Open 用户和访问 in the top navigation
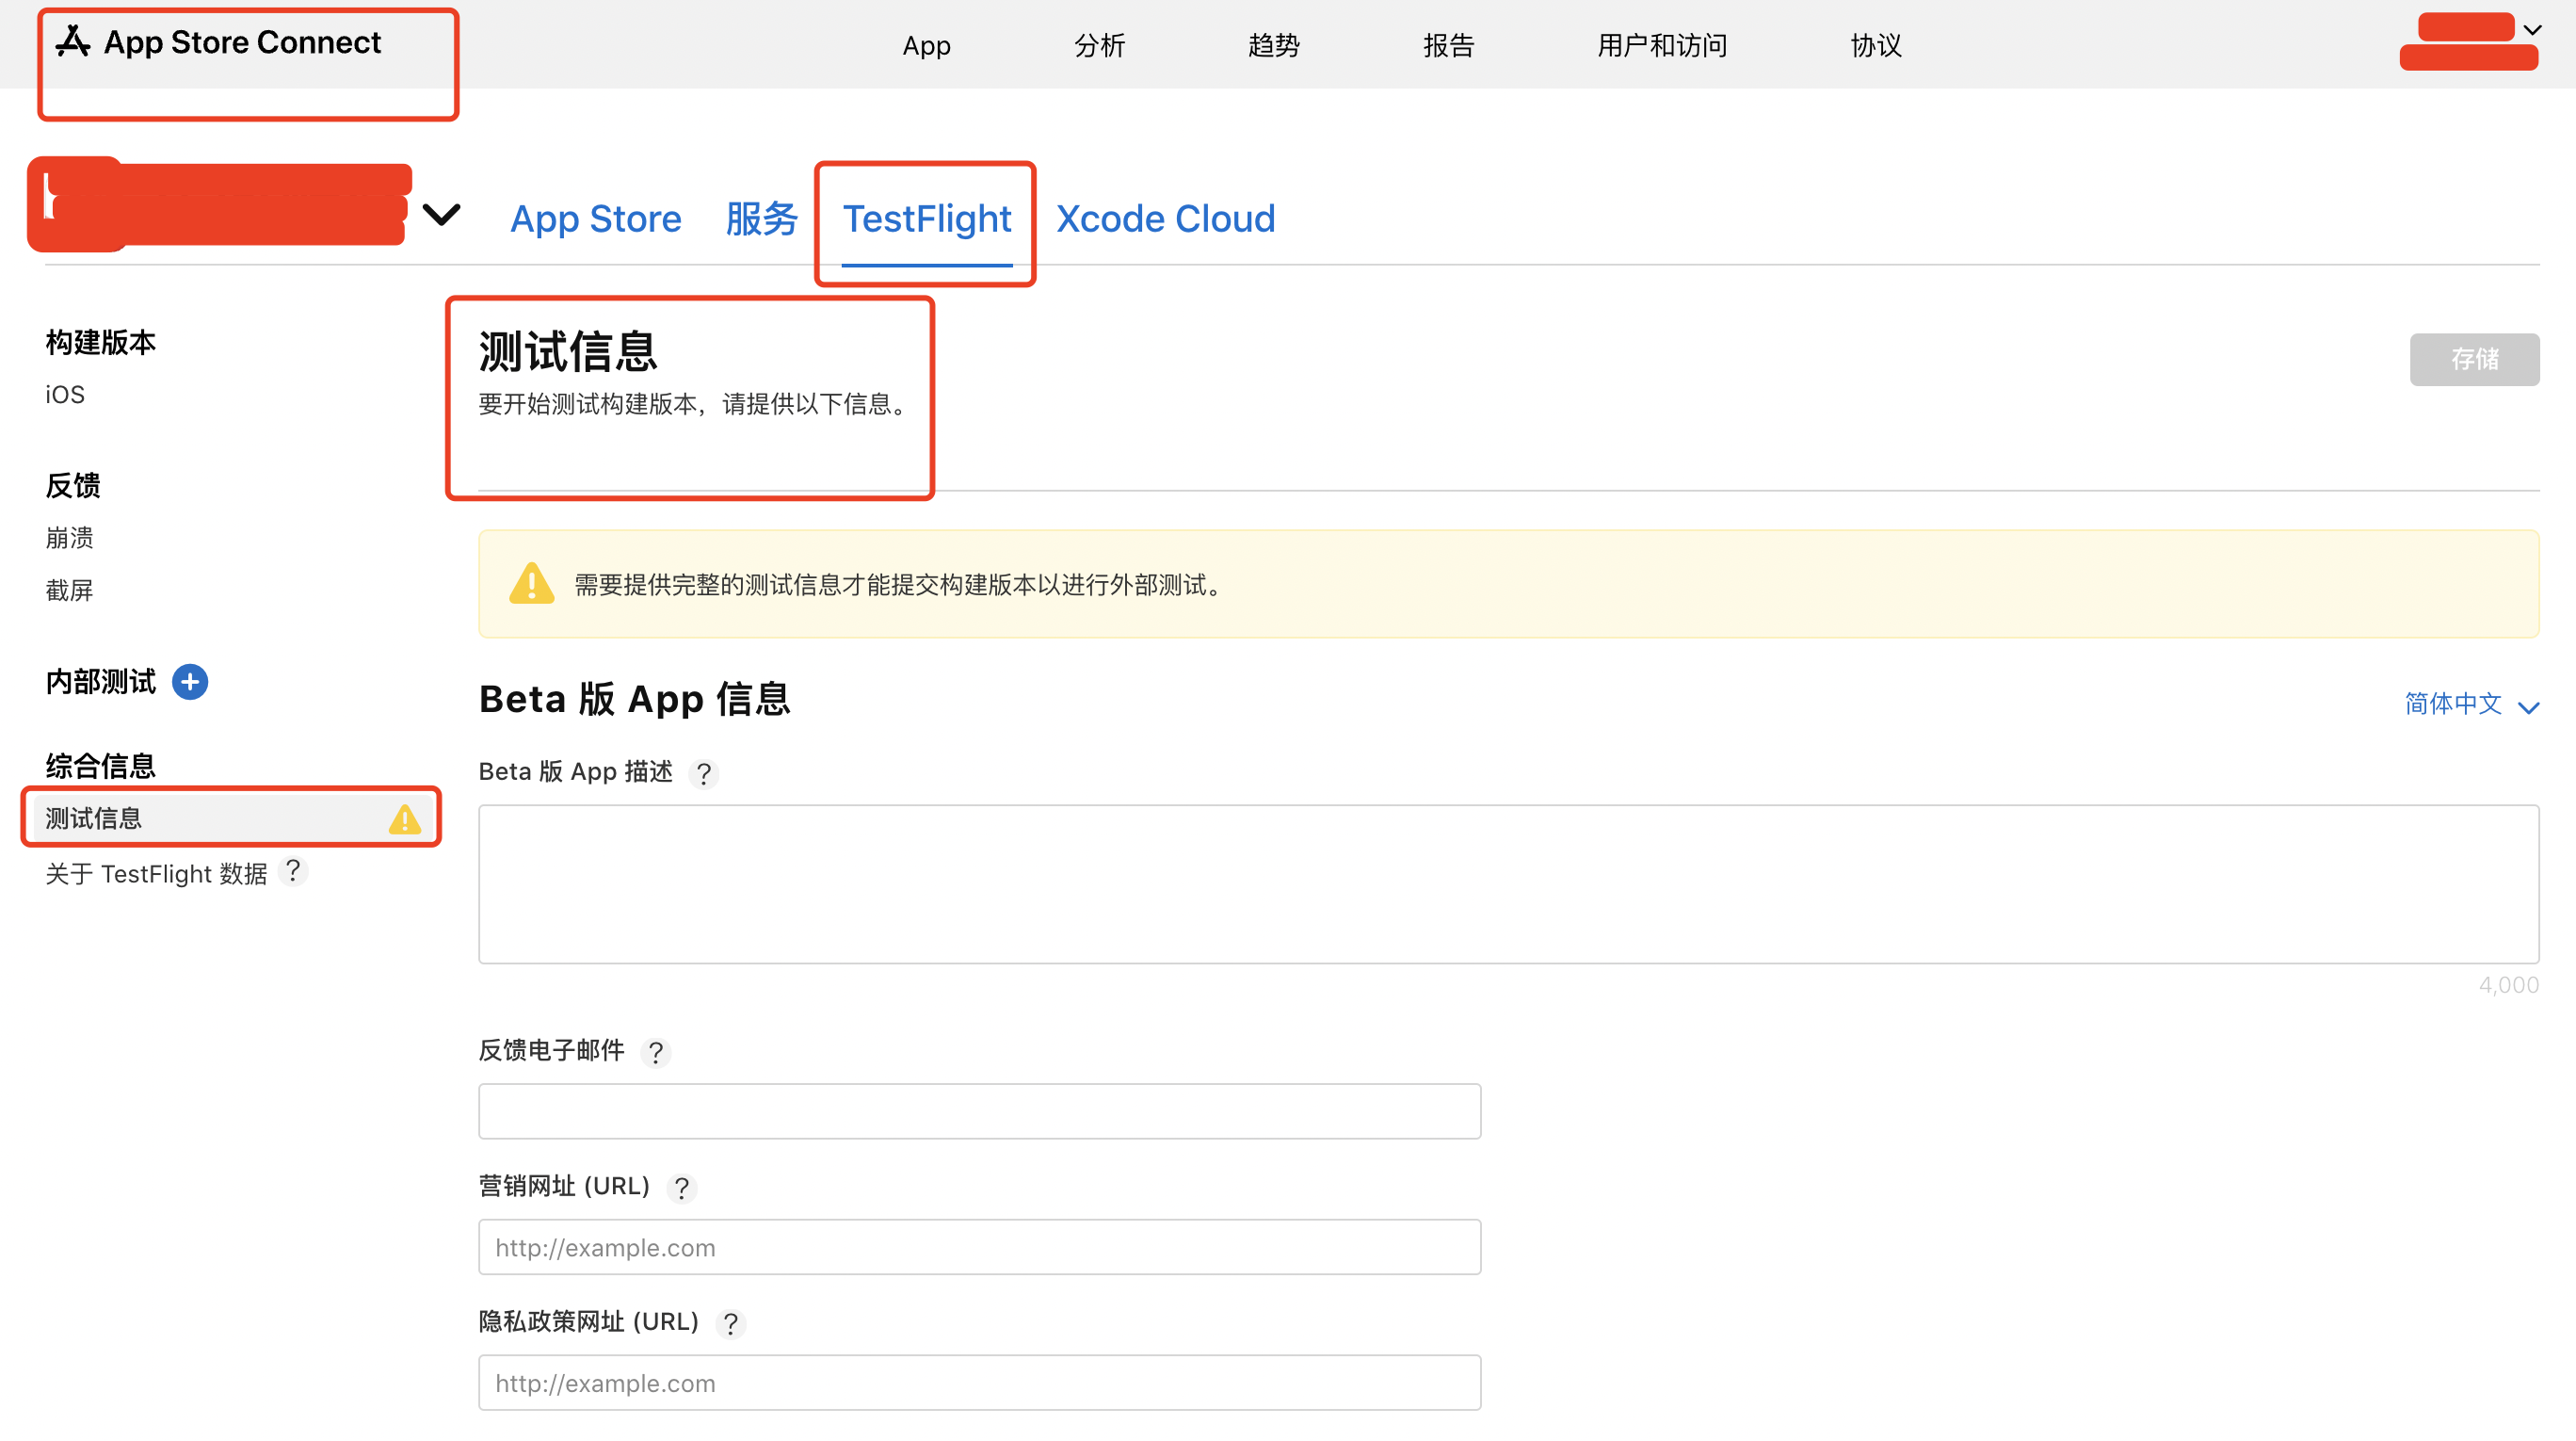The image size is (2576, 1441). (x=1661, y=45)
